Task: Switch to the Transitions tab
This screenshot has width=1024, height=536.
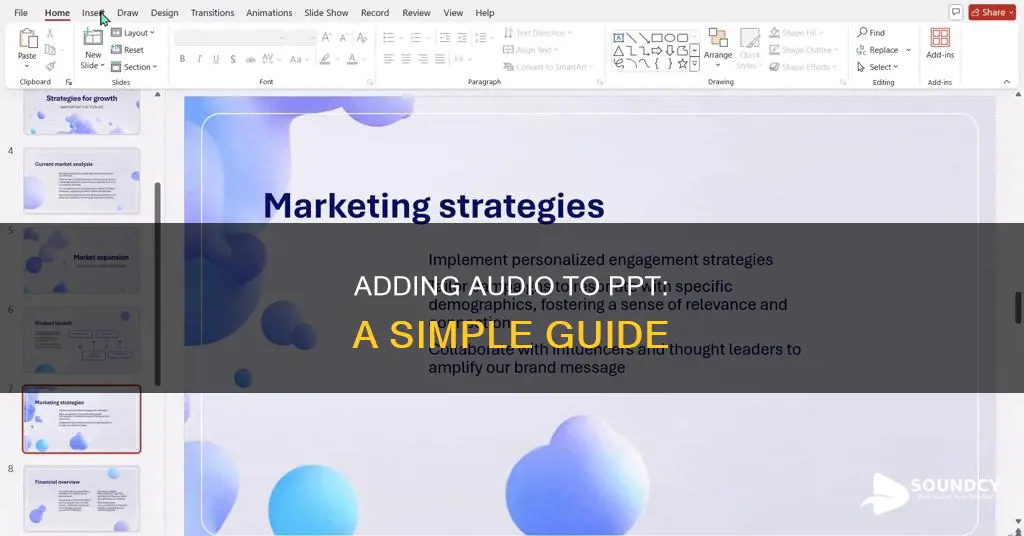Action: pos(212,12)
